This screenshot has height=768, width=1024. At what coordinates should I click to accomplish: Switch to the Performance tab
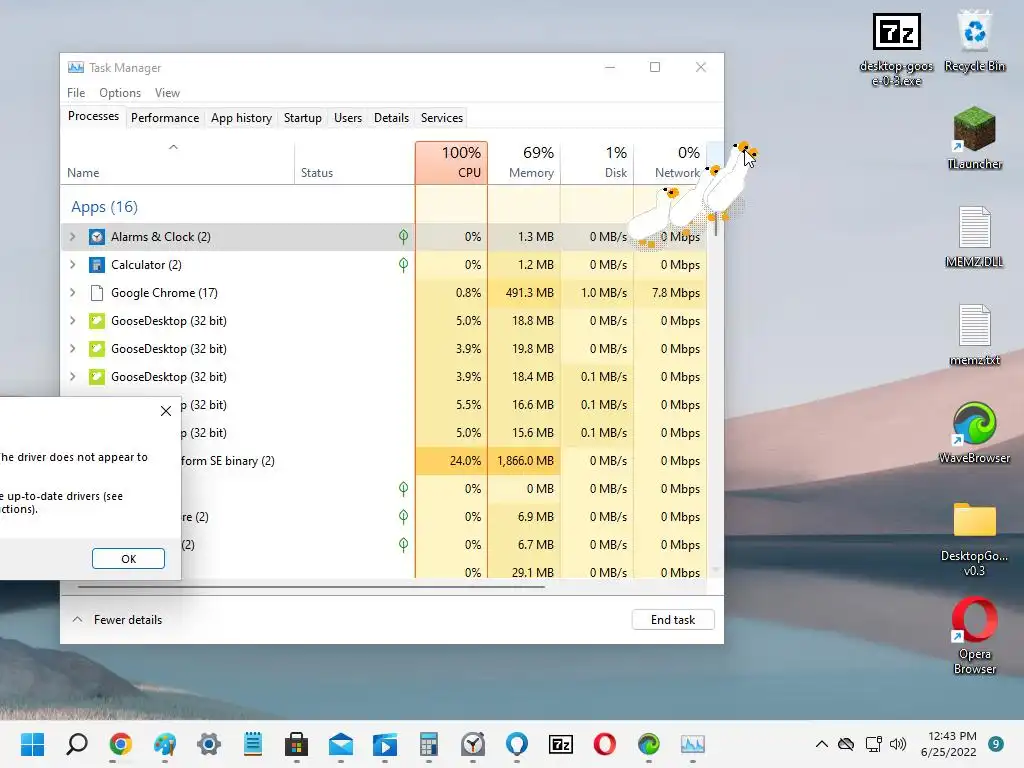165,118
